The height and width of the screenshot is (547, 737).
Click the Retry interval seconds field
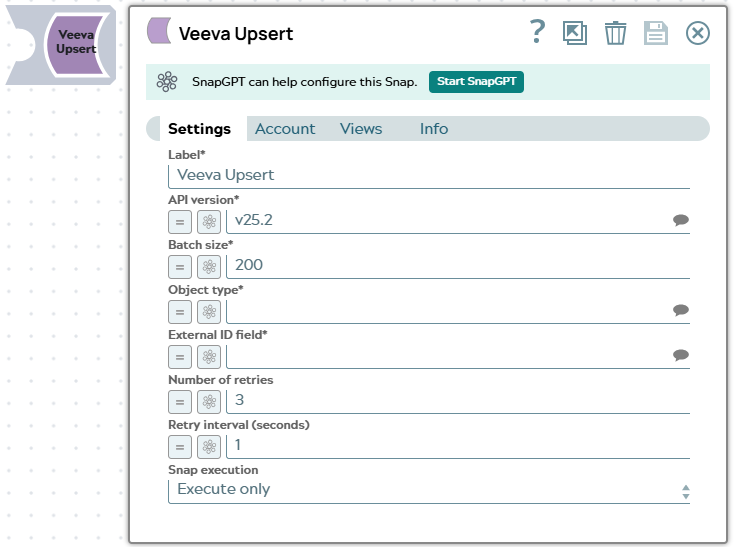click(x=458, y=446)
